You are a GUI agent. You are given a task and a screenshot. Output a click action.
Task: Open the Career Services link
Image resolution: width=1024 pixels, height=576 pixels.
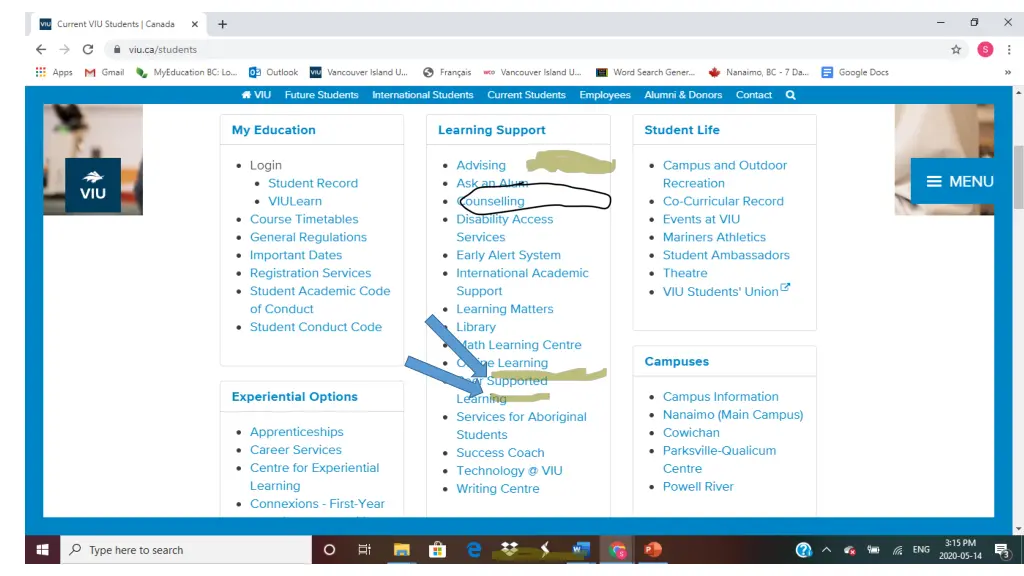pos(296,450)
